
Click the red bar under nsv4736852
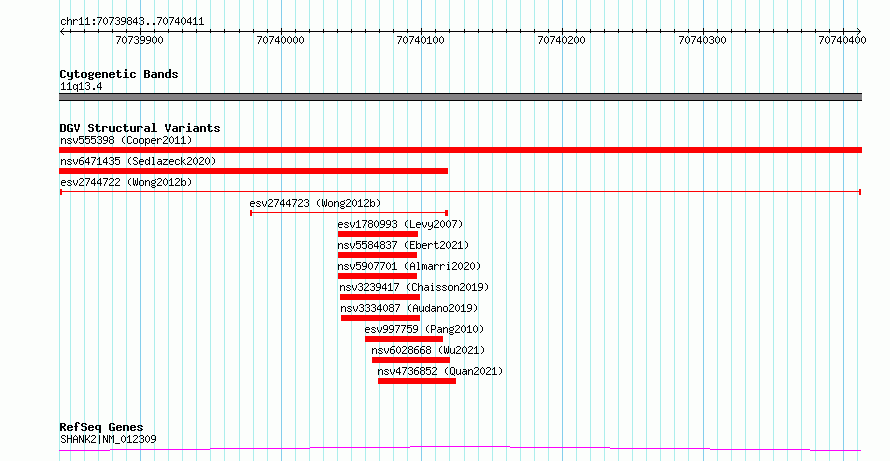tap(417, 381)
